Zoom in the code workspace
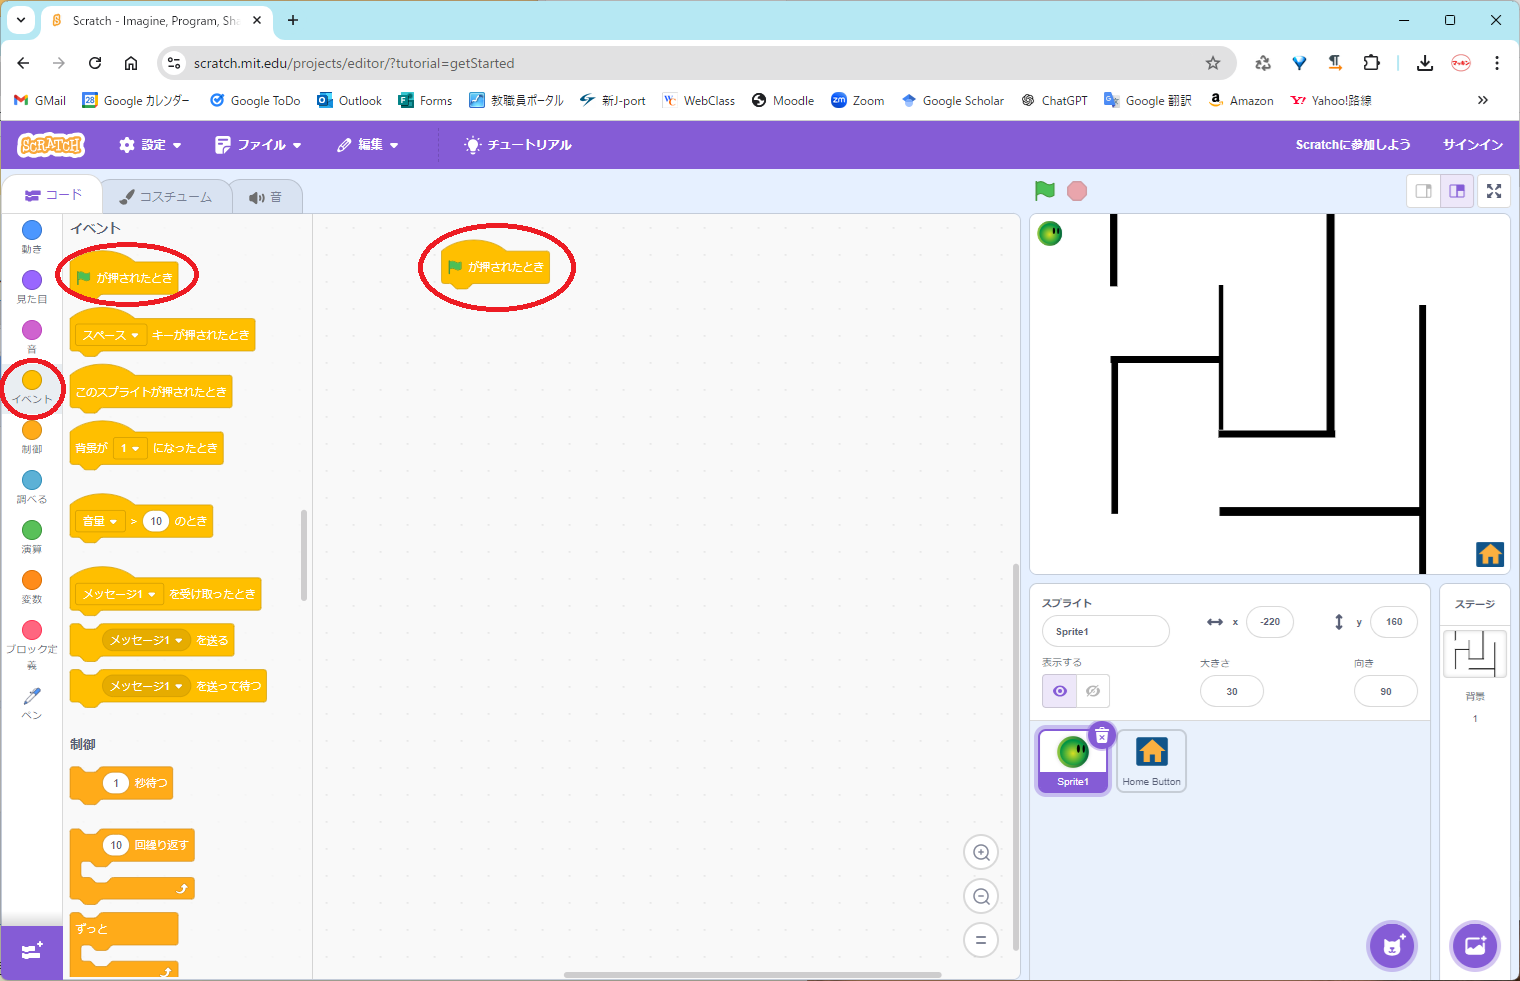The image size is (1520, 981). tap(981, 853)
